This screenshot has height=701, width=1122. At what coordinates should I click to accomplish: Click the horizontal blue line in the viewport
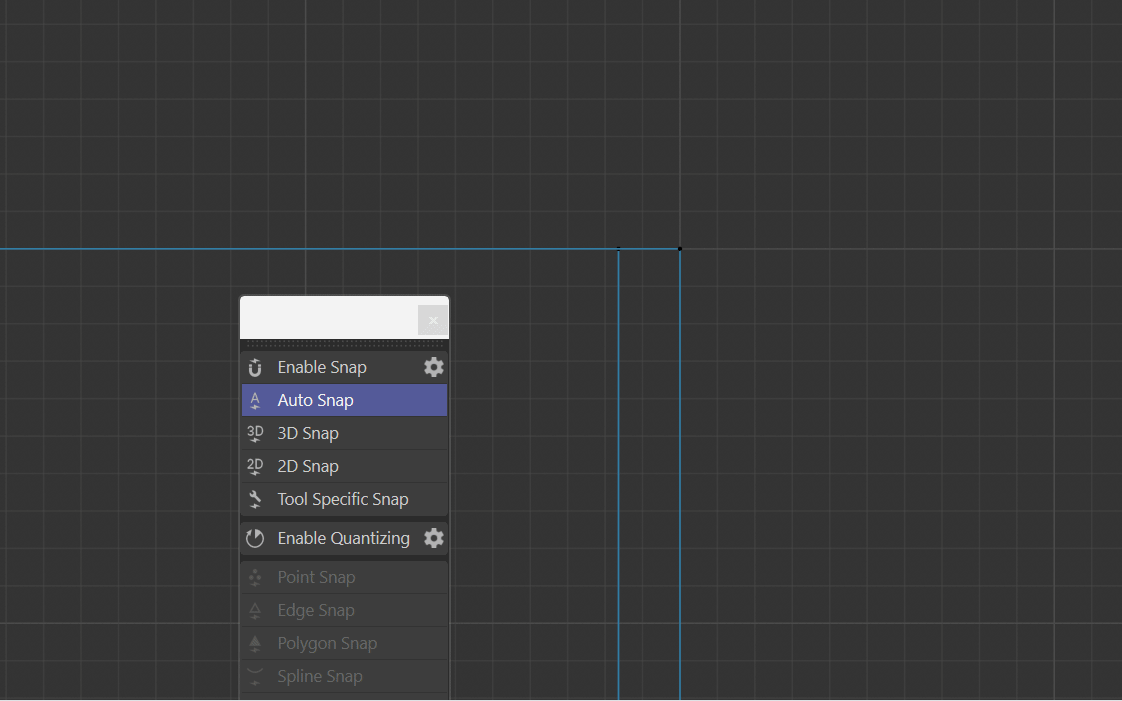tap(300, 249)
